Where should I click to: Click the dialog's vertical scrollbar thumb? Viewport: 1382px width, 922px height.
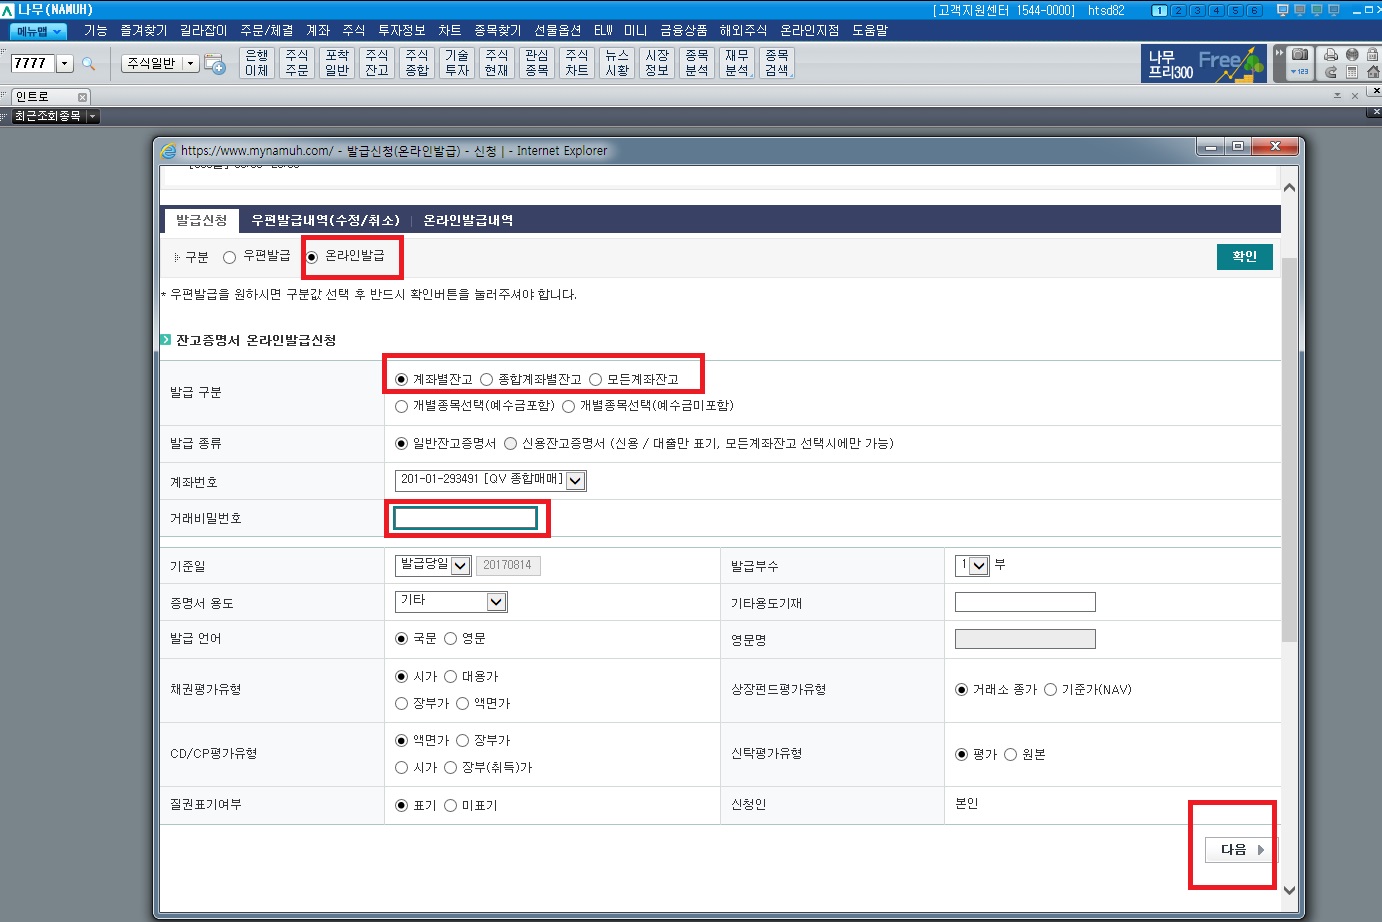pos(1289,450)
